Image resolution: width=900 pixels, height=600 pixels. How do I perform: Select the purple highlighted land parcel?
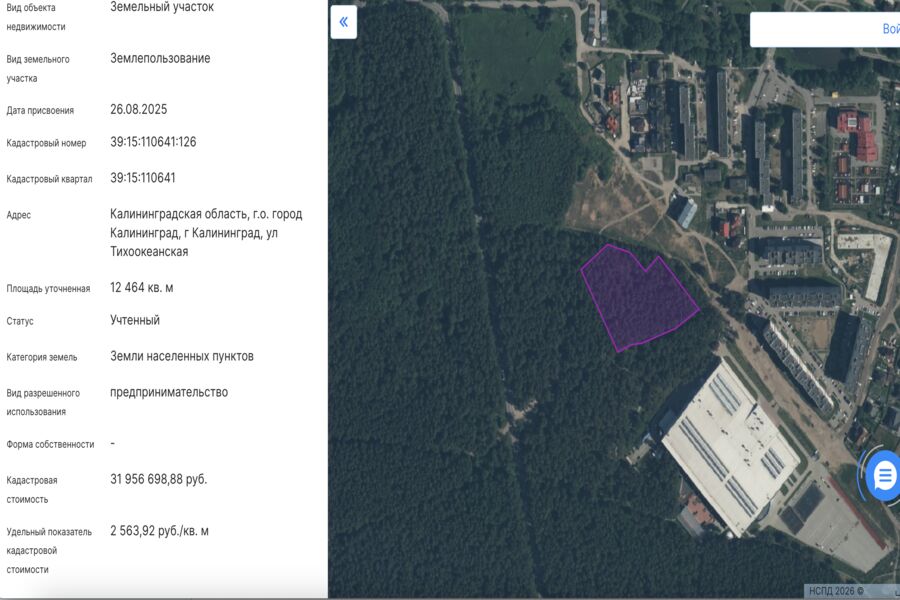[x=637, y=298]
